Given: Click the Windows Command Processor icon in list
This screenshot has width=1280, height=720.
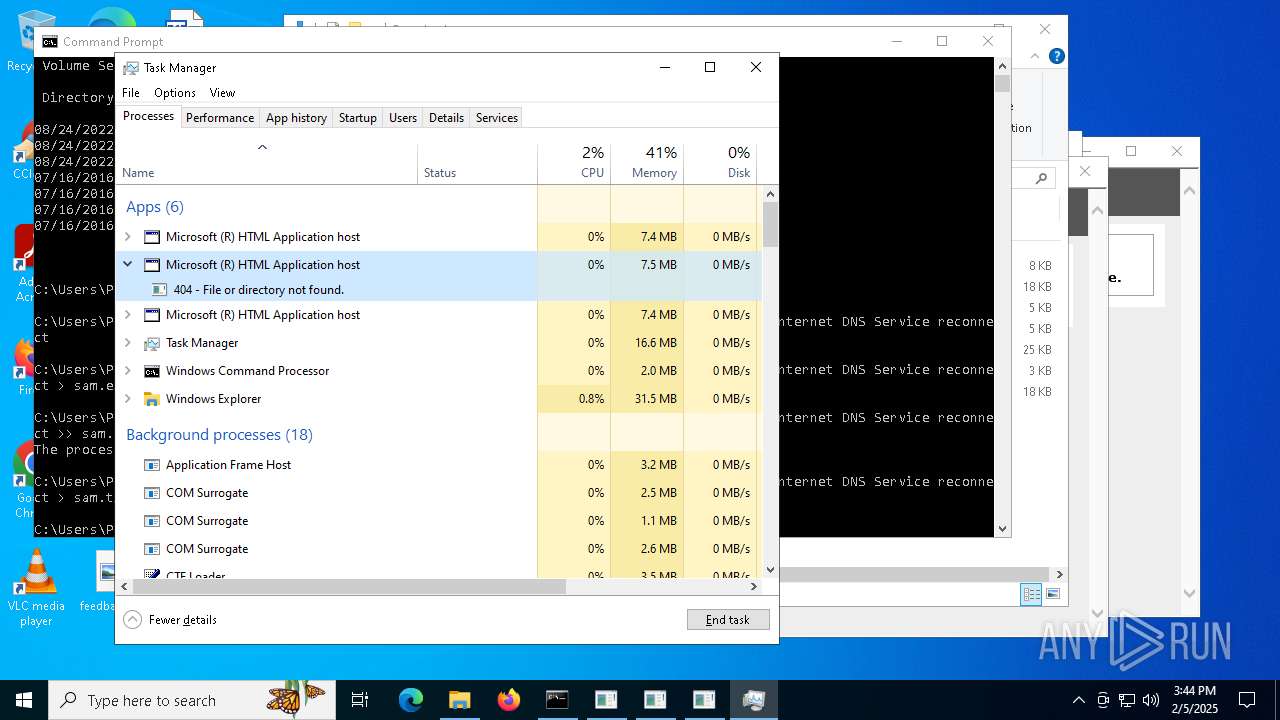Looking at the screenshot, I should click(152, 371).
